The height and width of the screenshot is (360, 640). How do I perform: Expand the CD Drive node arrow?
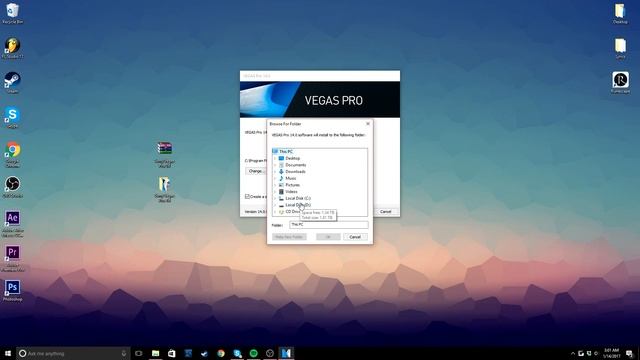click(x=275, y=211)
